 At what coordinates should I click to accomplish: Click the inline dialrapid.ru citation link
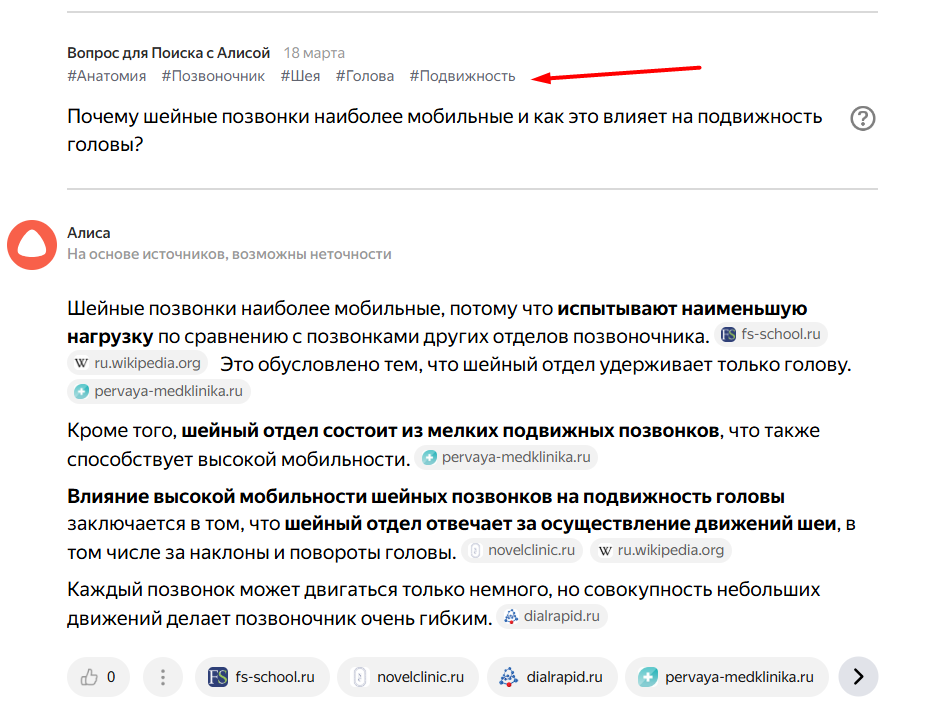click(553, 616)
